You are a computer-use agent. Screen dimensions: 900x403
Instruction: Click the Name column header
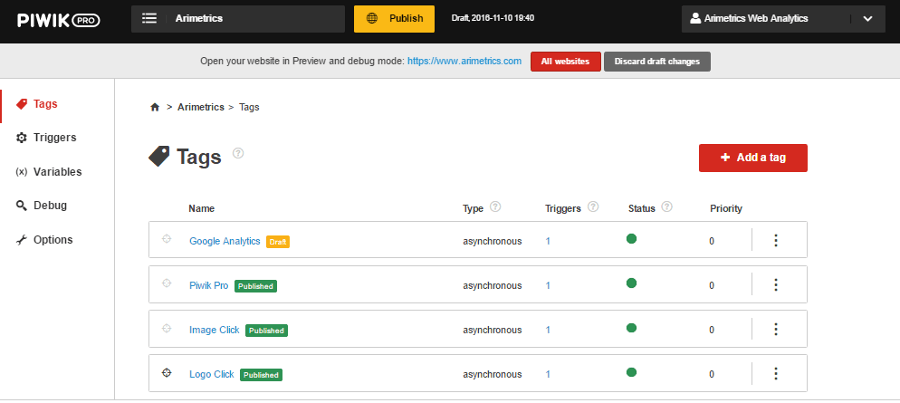(201, 208)
